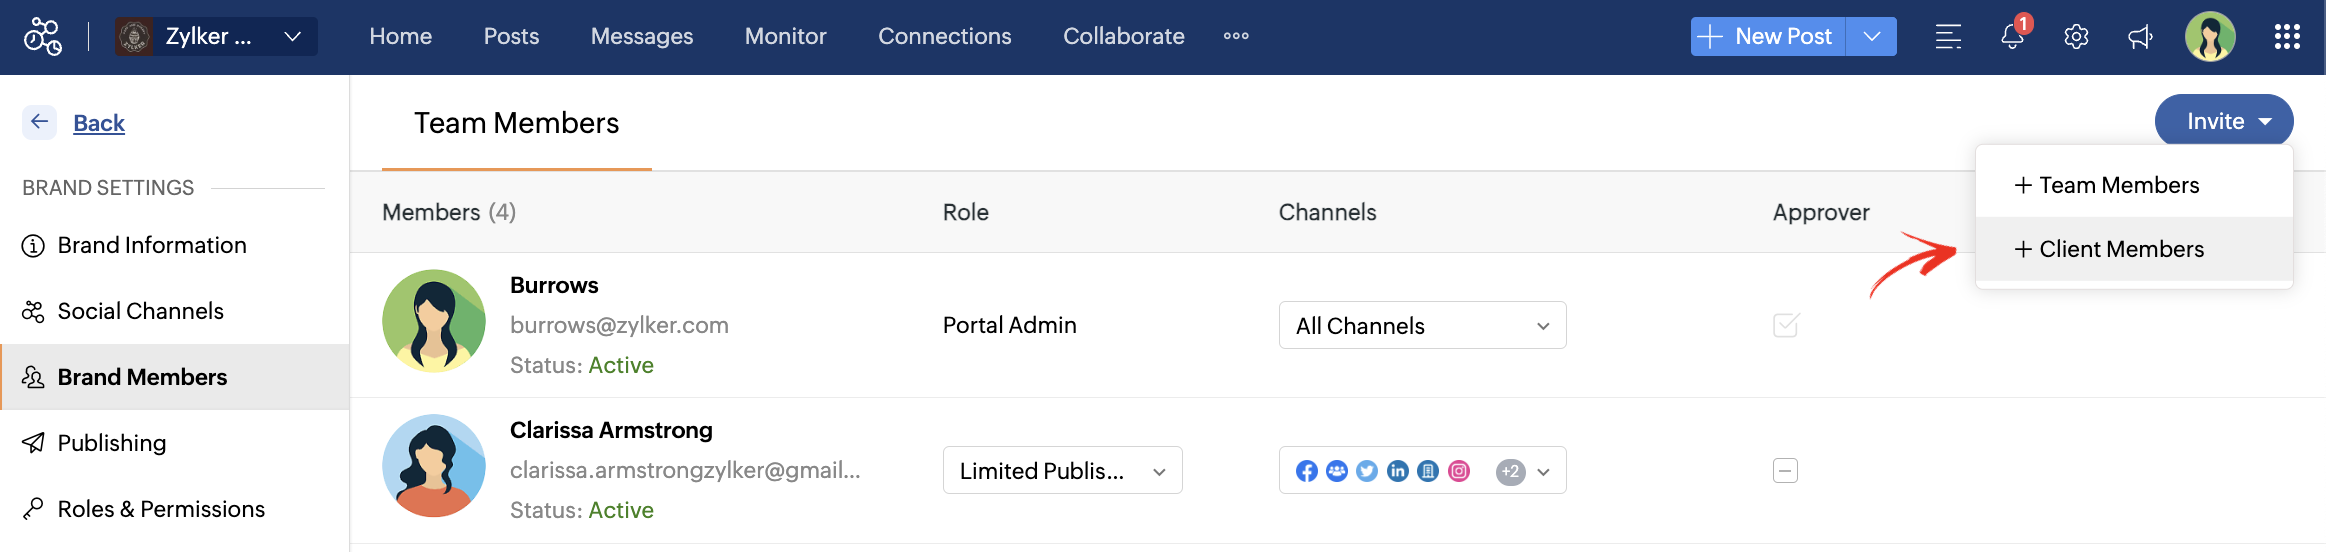Open Burrows' All Channels dropdown
Viewport: 2326px width, 552px height.
click(x=1422, y=326)
